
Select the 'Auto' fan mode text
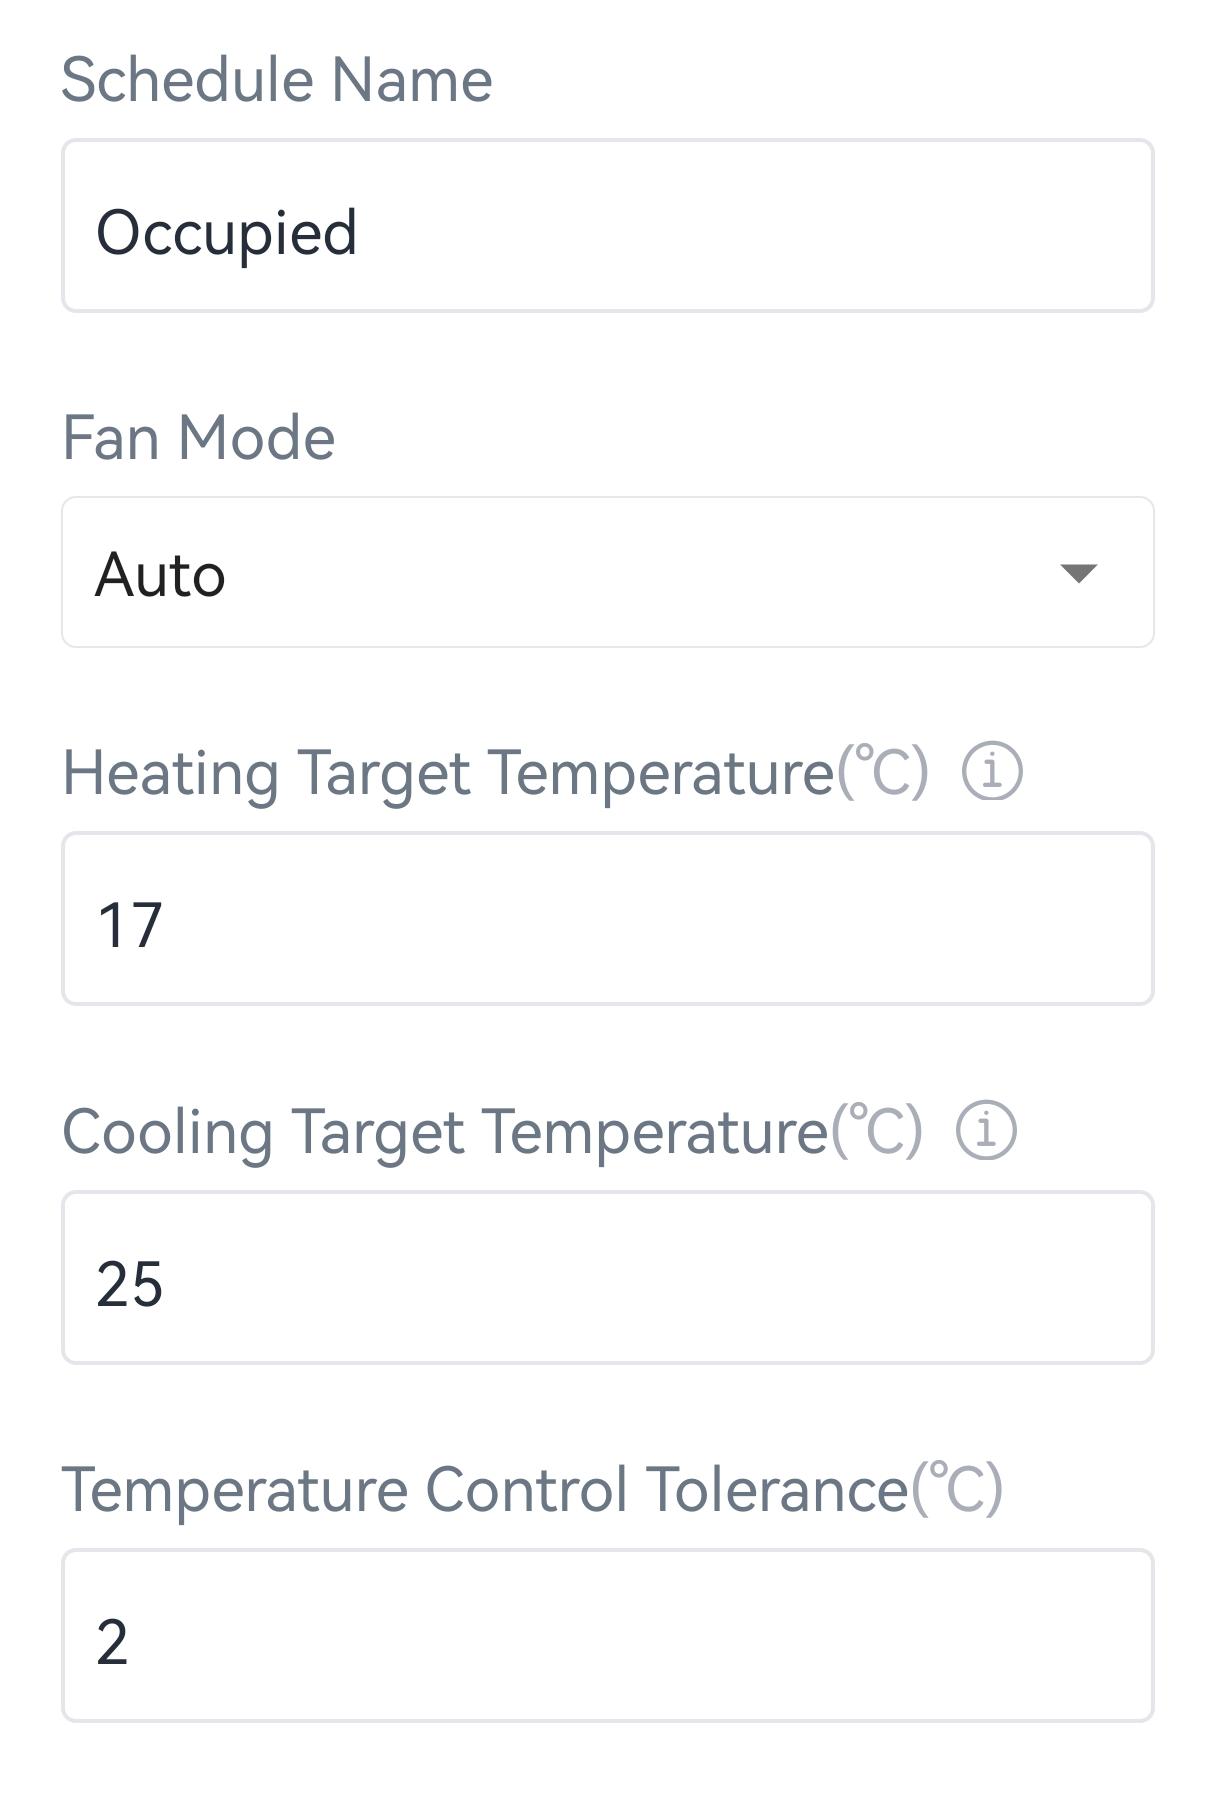point(160,575)
